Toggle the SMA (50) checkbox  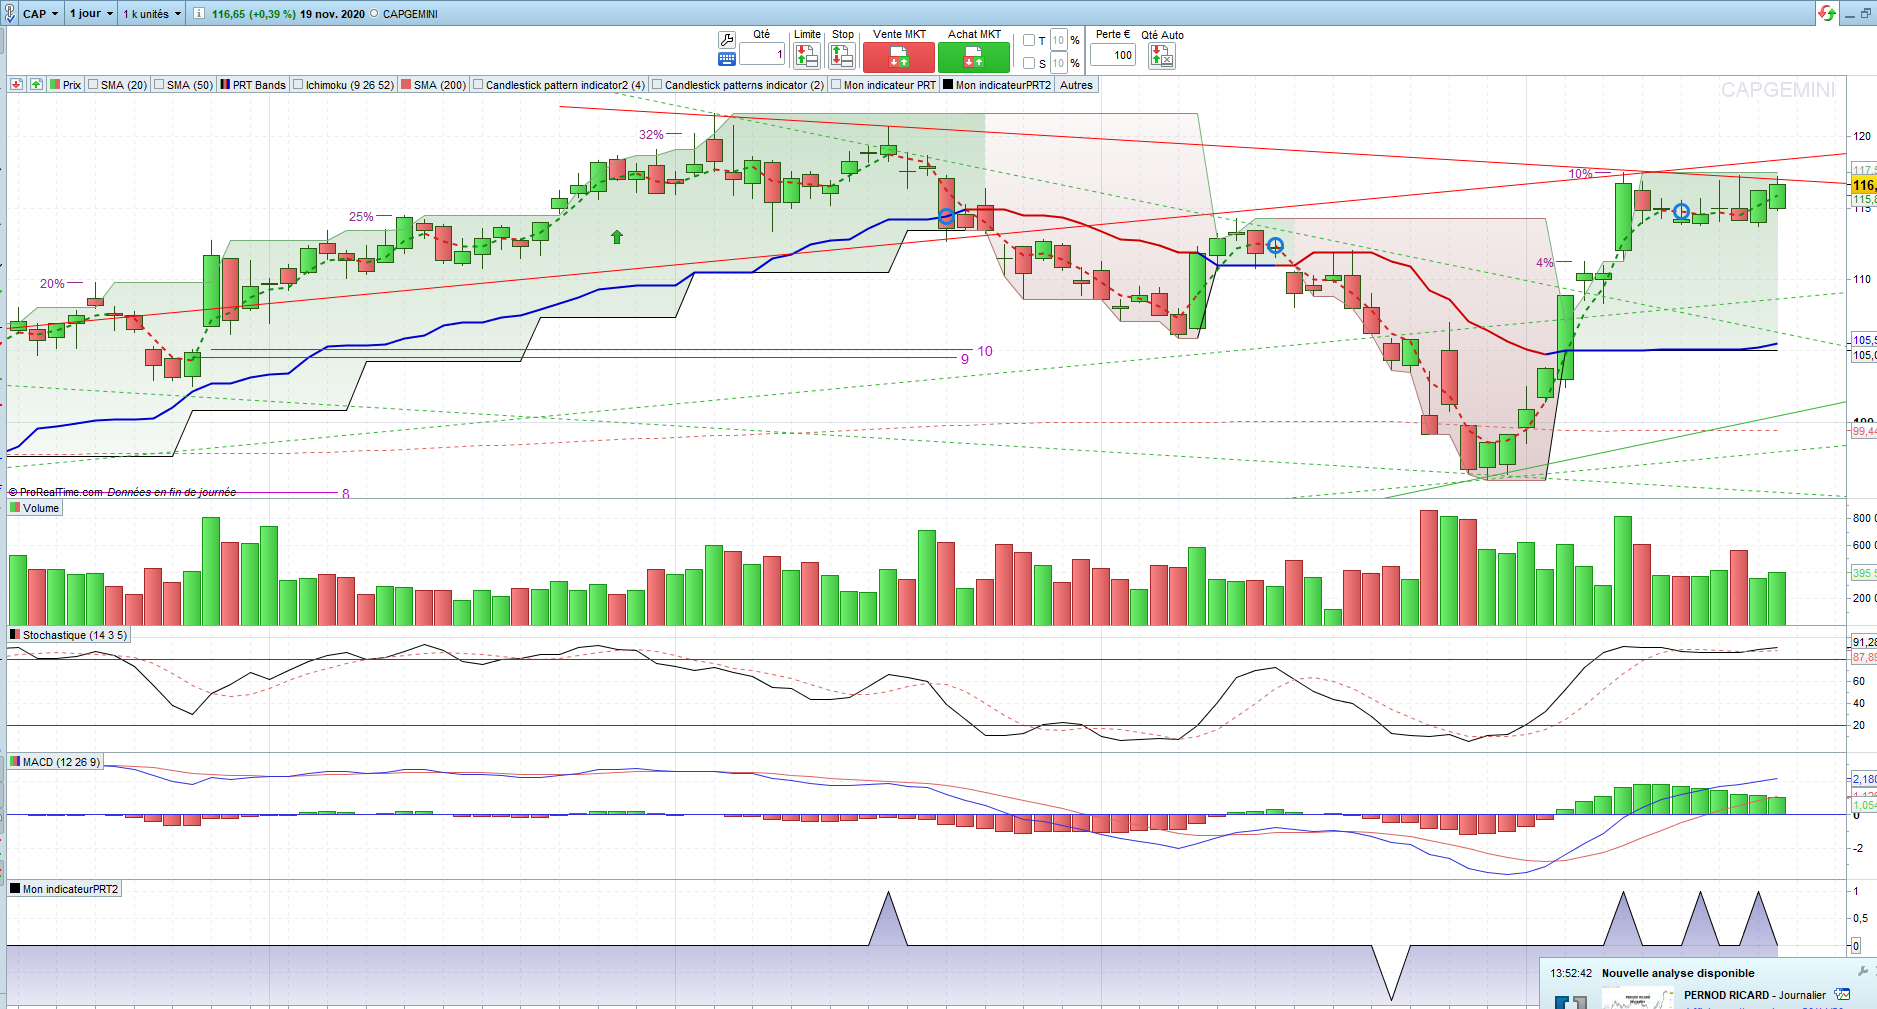(159, 85)
